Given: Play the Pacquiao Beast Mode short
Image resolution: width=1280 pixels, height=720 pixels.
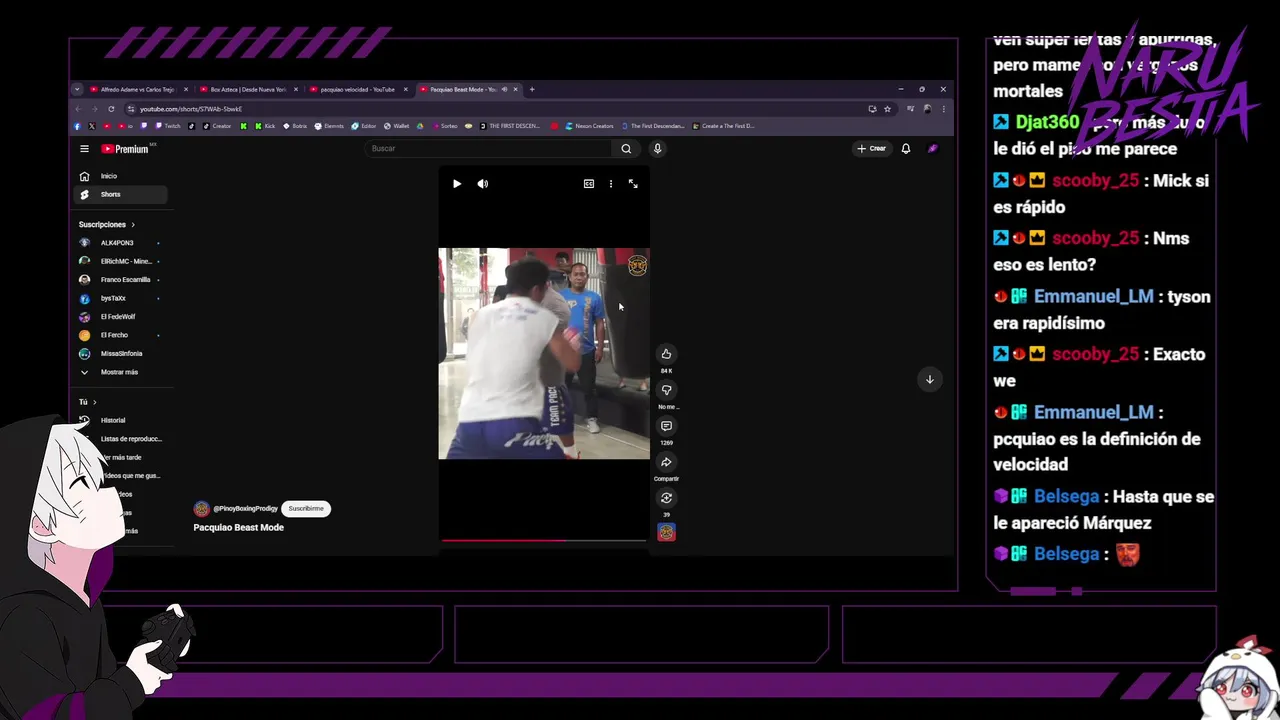Looking at the screenshot, I should [x=457, y=184].
